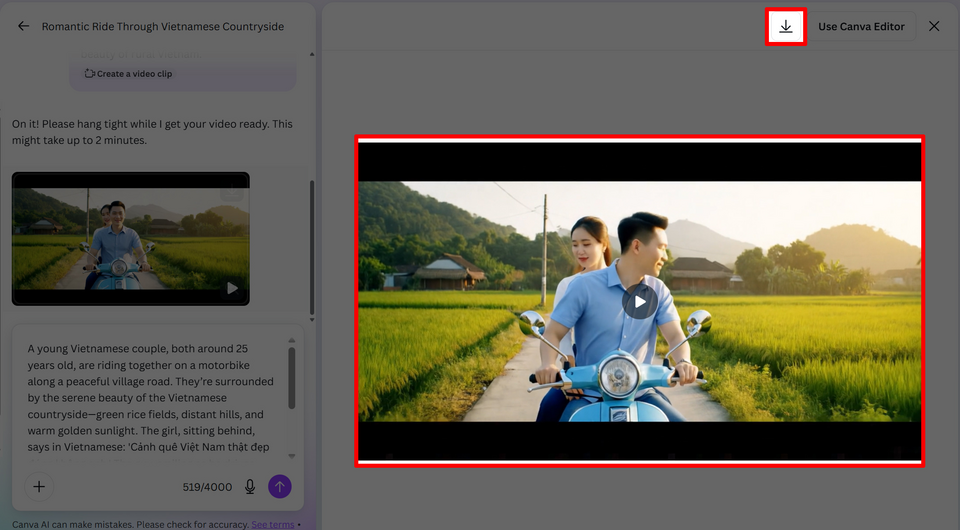Start voice input with the microphone icon
960x530 pixels.
tap(250, 487)
